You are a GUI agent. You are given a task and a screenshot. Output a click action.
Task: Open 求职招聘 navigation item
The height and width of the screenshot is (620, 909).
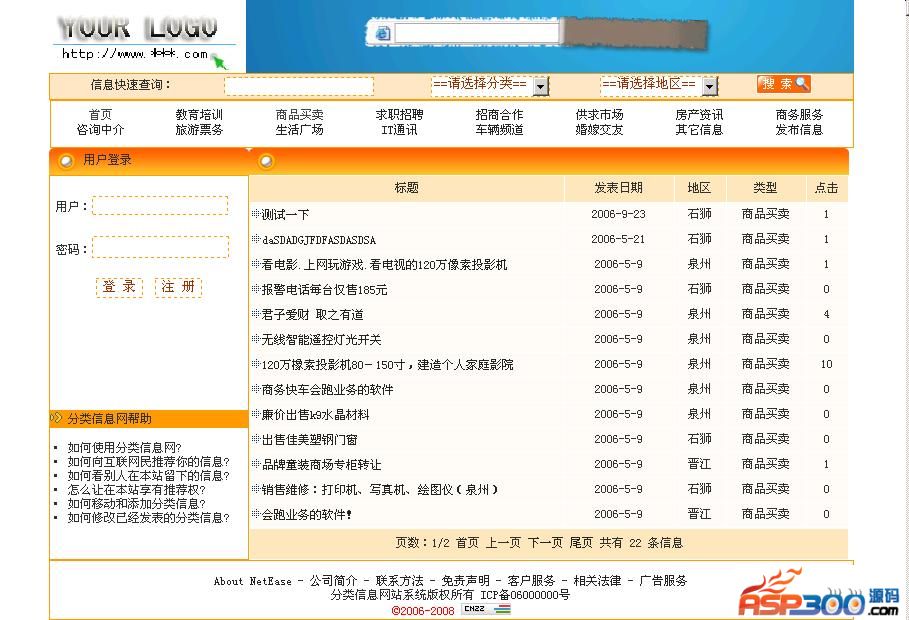[399, 115]
